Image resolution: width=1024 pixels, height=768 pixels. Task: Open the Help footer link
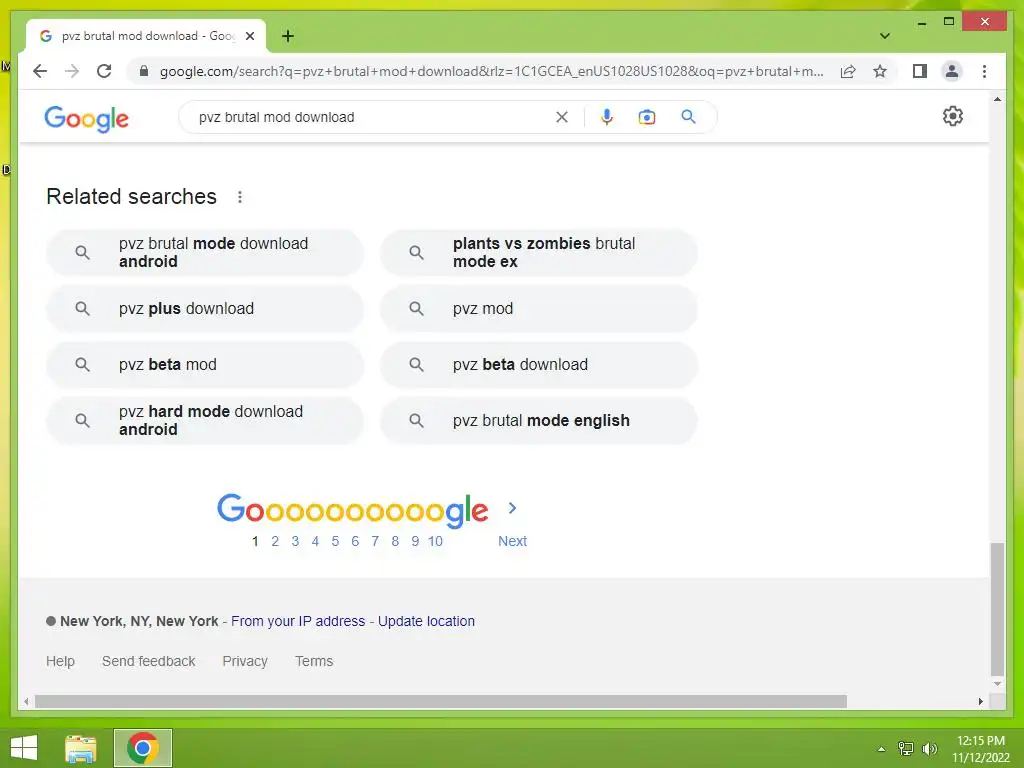(60, 661)
